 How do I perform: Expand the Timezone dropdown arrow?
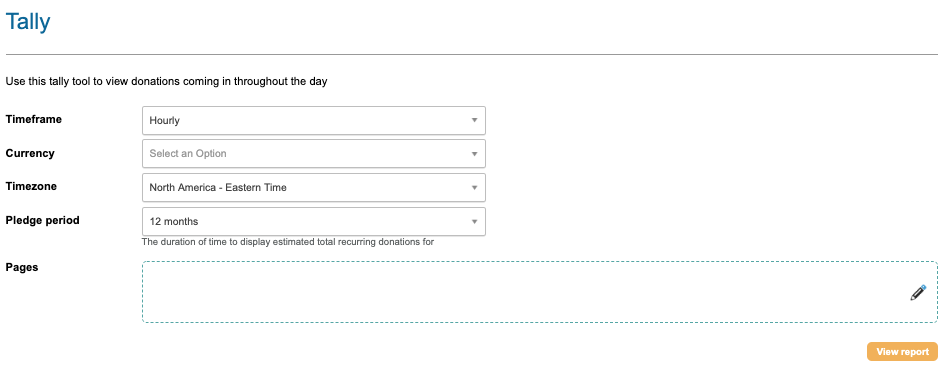[x=474, y=188]
